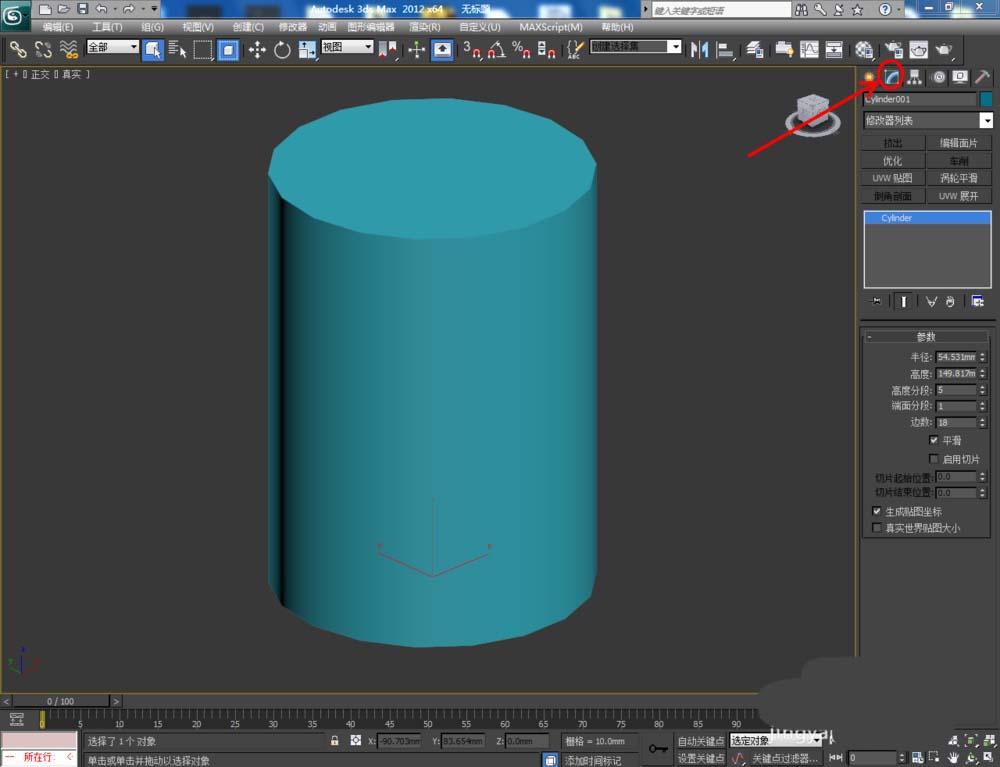1000x767 pixels.
Task: Select the Move tool in toolbar
Action: coord(257,49)
